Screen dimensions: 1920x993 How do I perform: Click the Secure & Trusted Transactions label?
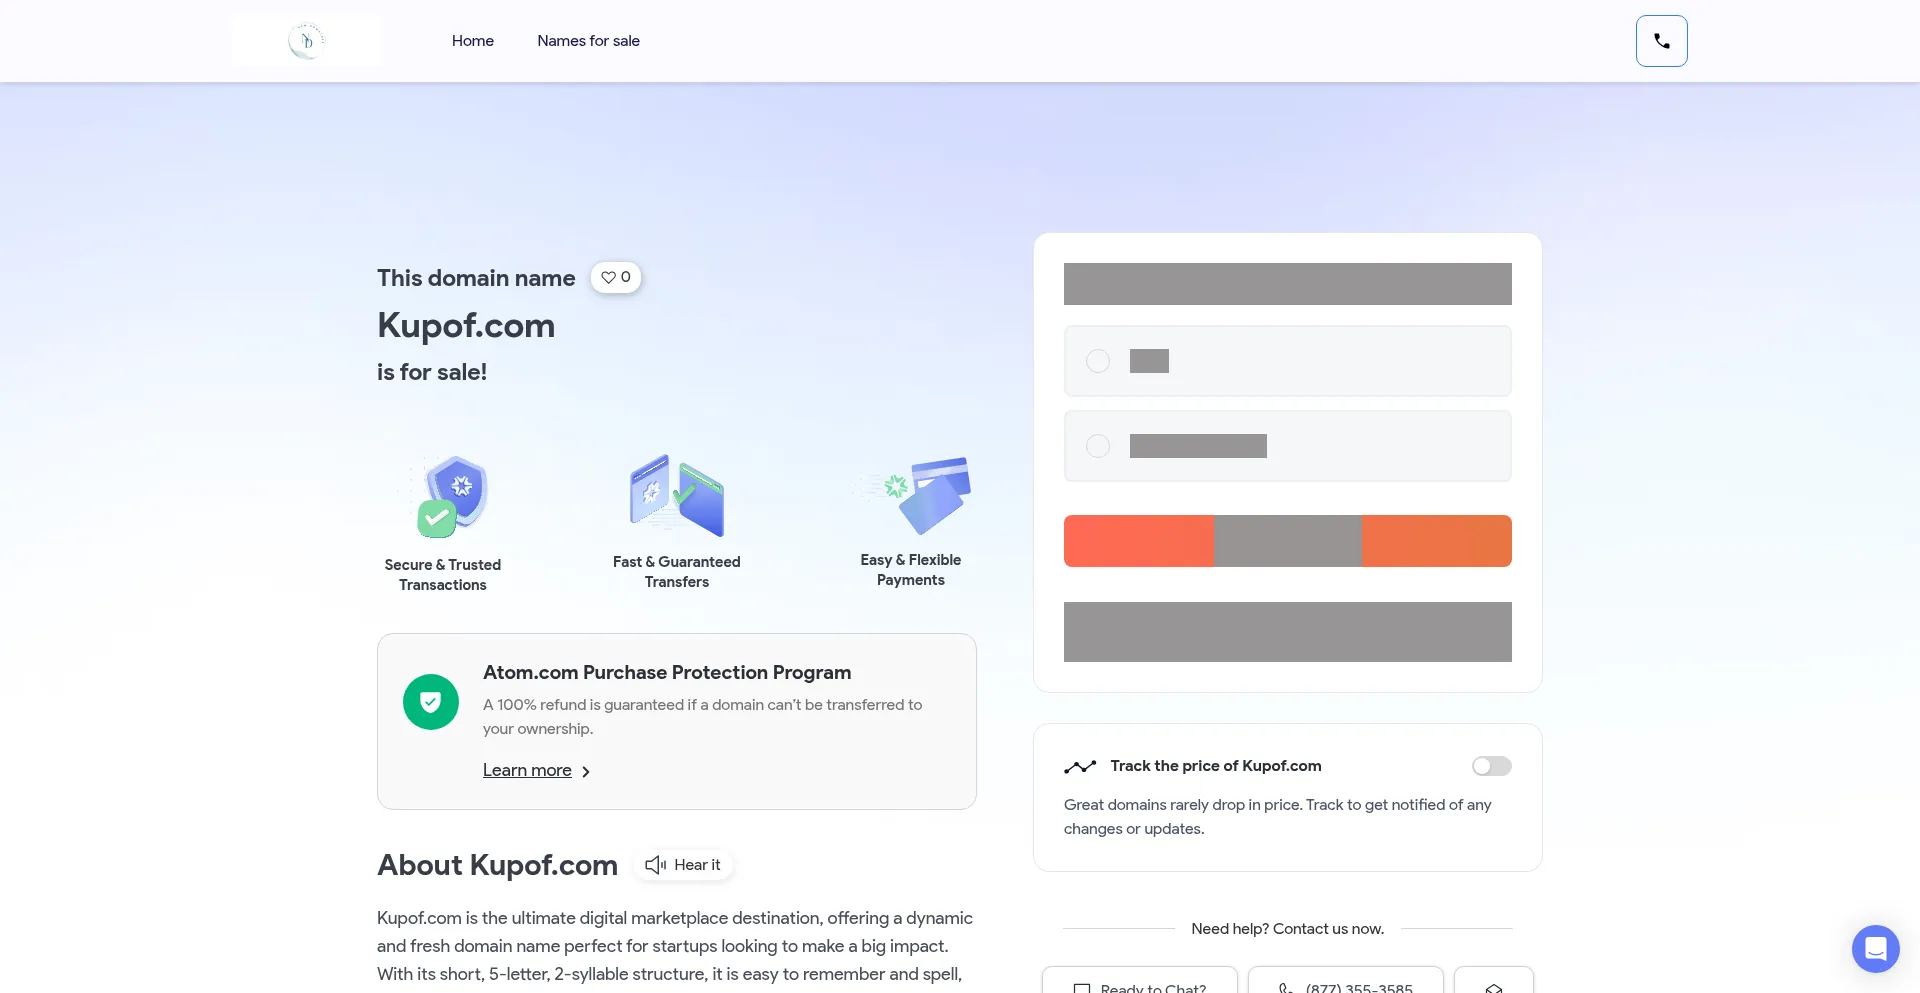(443, 575)
